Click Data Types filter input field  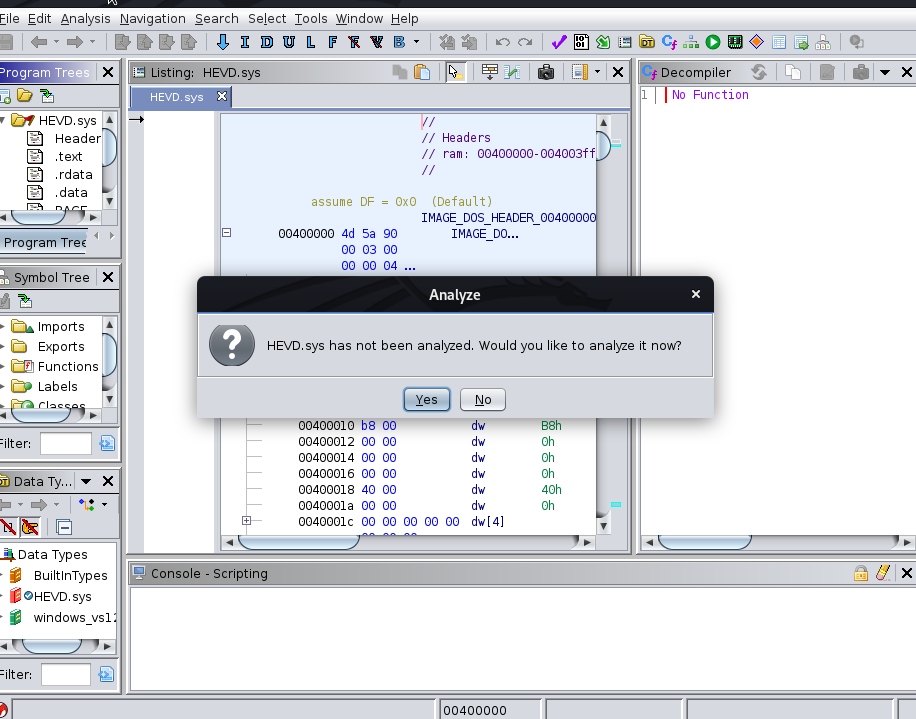click(65, 675)
